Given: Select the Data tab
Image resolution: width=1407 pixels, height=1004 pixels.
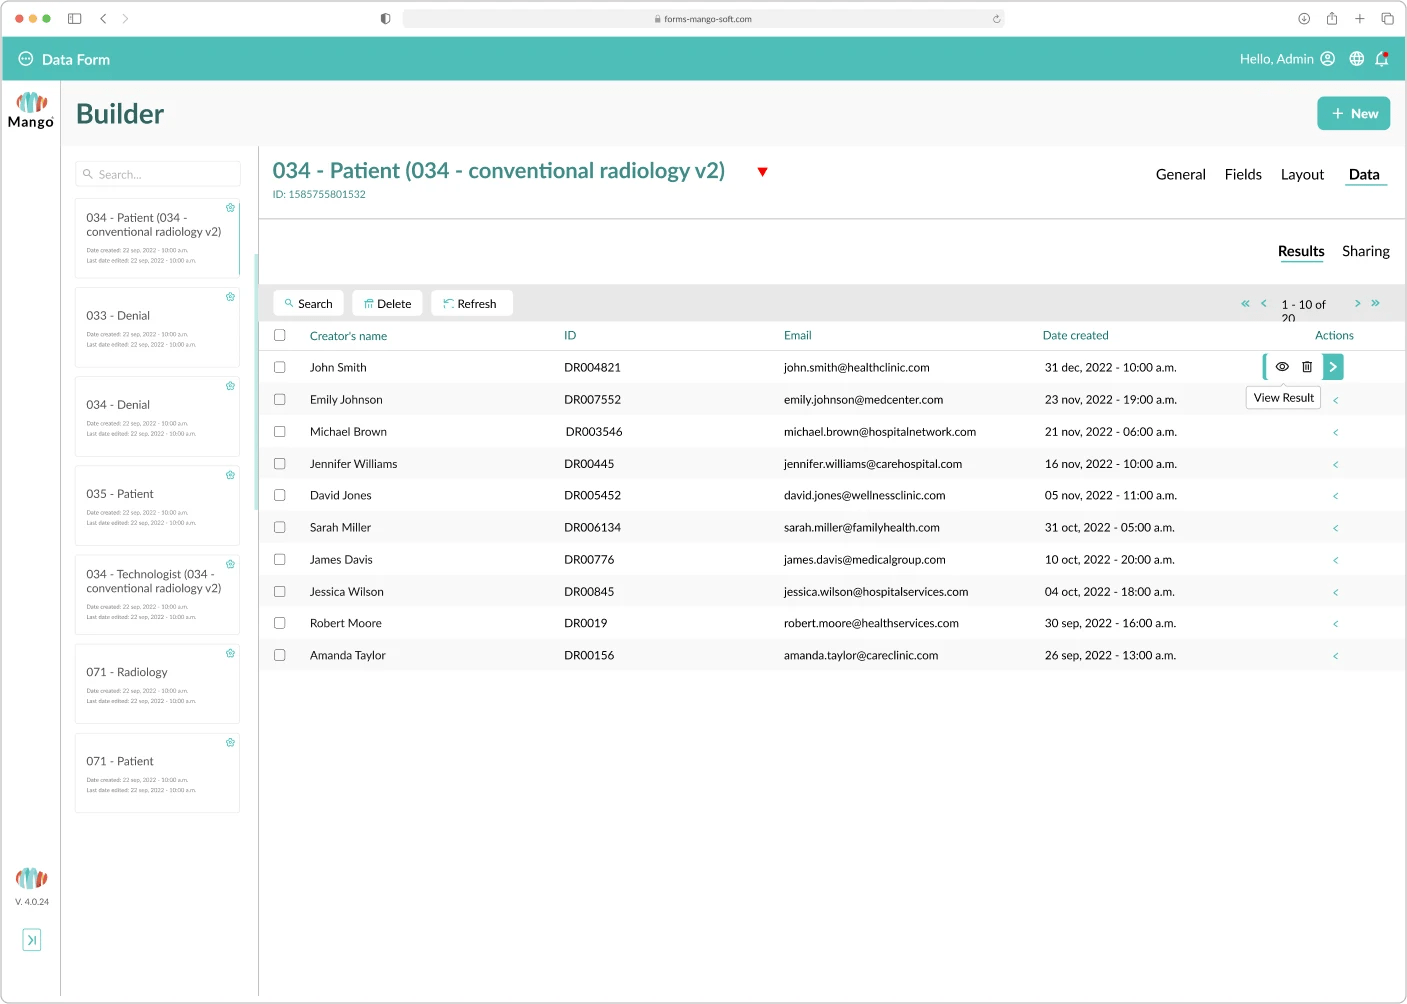Looking at the screenshot, I should coord(1364,174).
